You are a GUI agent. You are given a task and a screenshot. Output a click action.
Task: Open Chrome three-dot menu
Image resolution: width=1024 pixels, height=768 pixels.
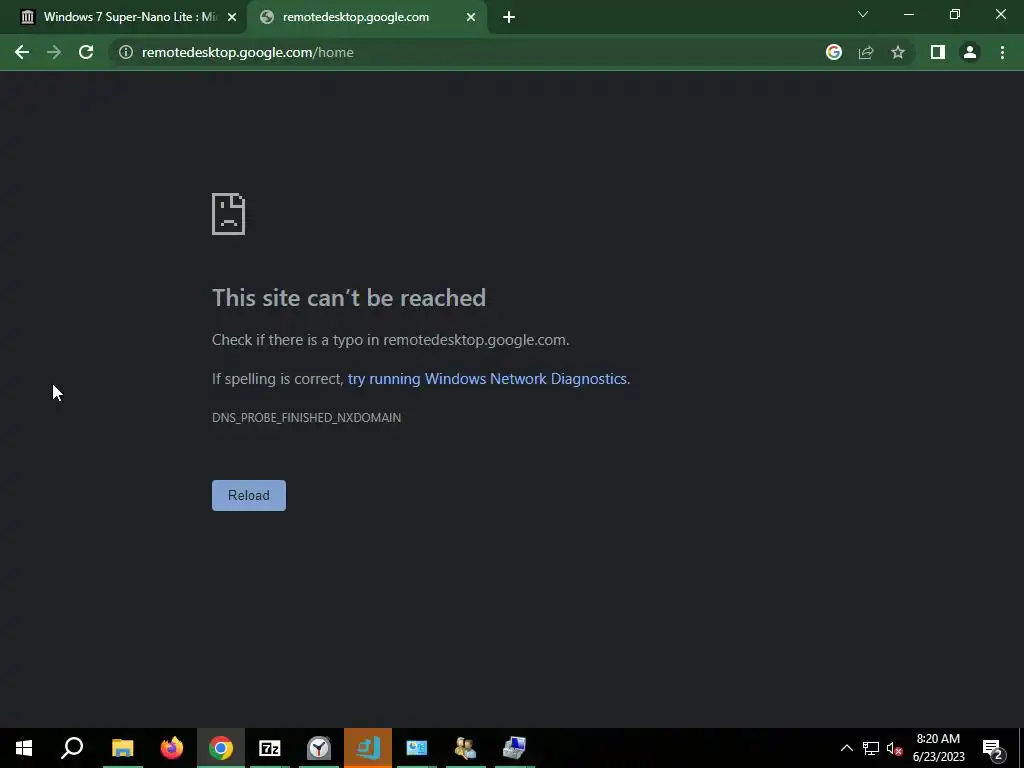pos(1002,52)
